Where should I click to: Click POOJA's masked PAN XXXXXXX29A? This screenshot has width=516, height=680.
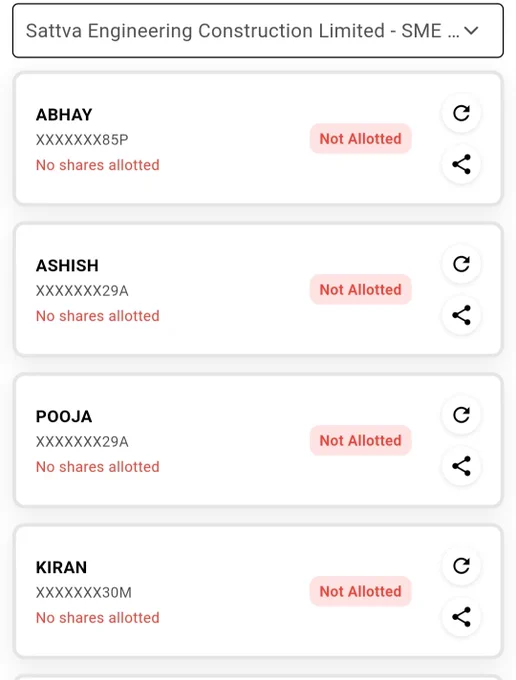[x=82, y=441]
